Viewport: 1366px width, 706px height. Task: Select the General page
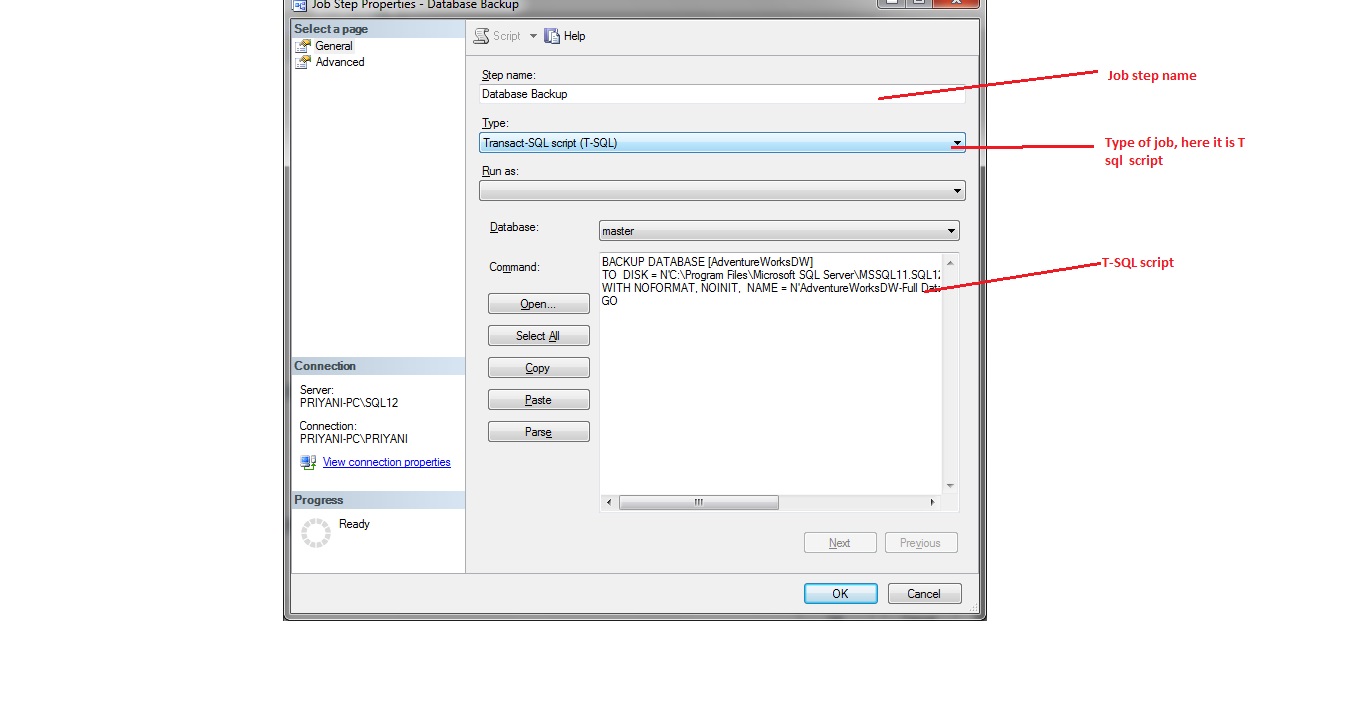click(x=333, y=45)
